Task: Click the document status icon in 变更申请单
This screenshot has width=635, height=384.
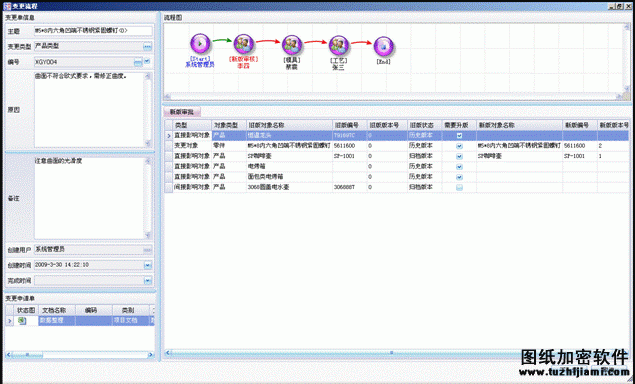Action: point(22,321)
